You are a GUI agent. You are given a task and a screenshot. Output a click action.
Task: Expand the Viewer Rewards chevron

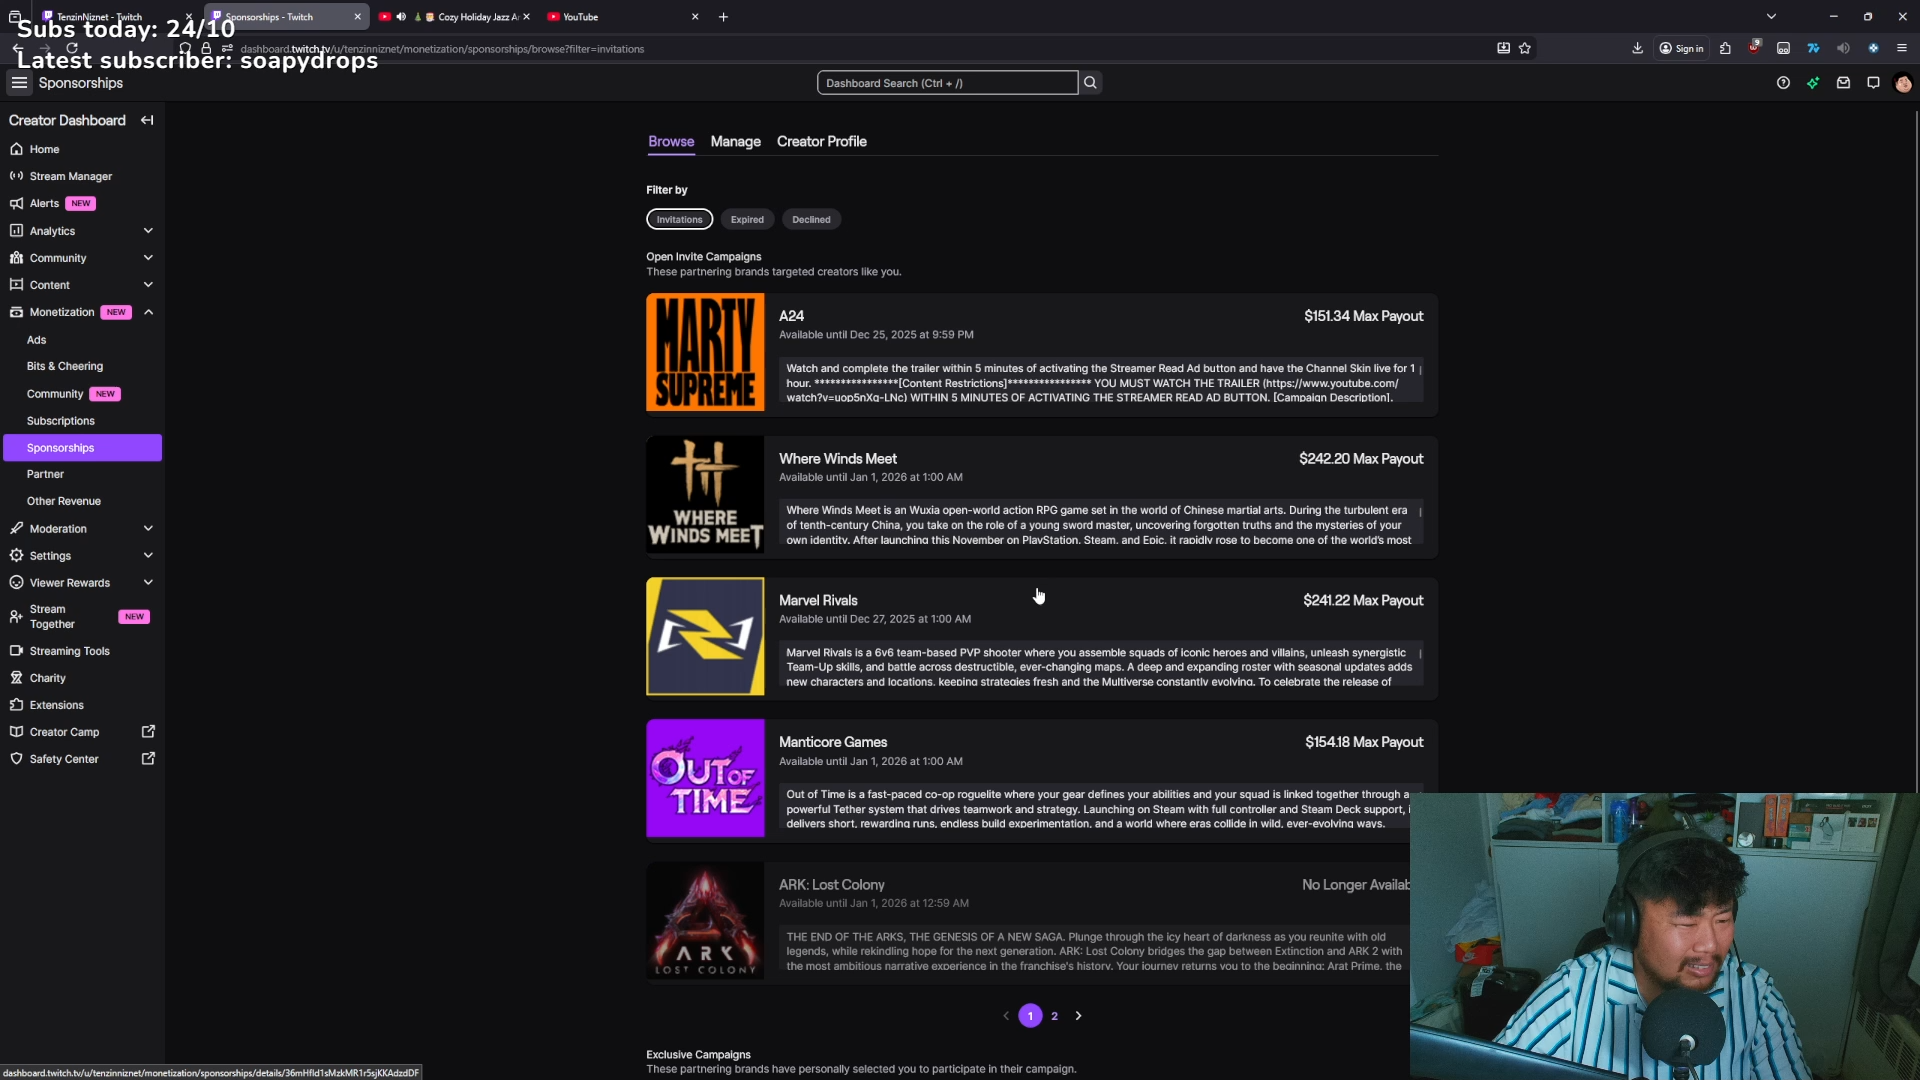pyautogui.click(x=148, y=583)
